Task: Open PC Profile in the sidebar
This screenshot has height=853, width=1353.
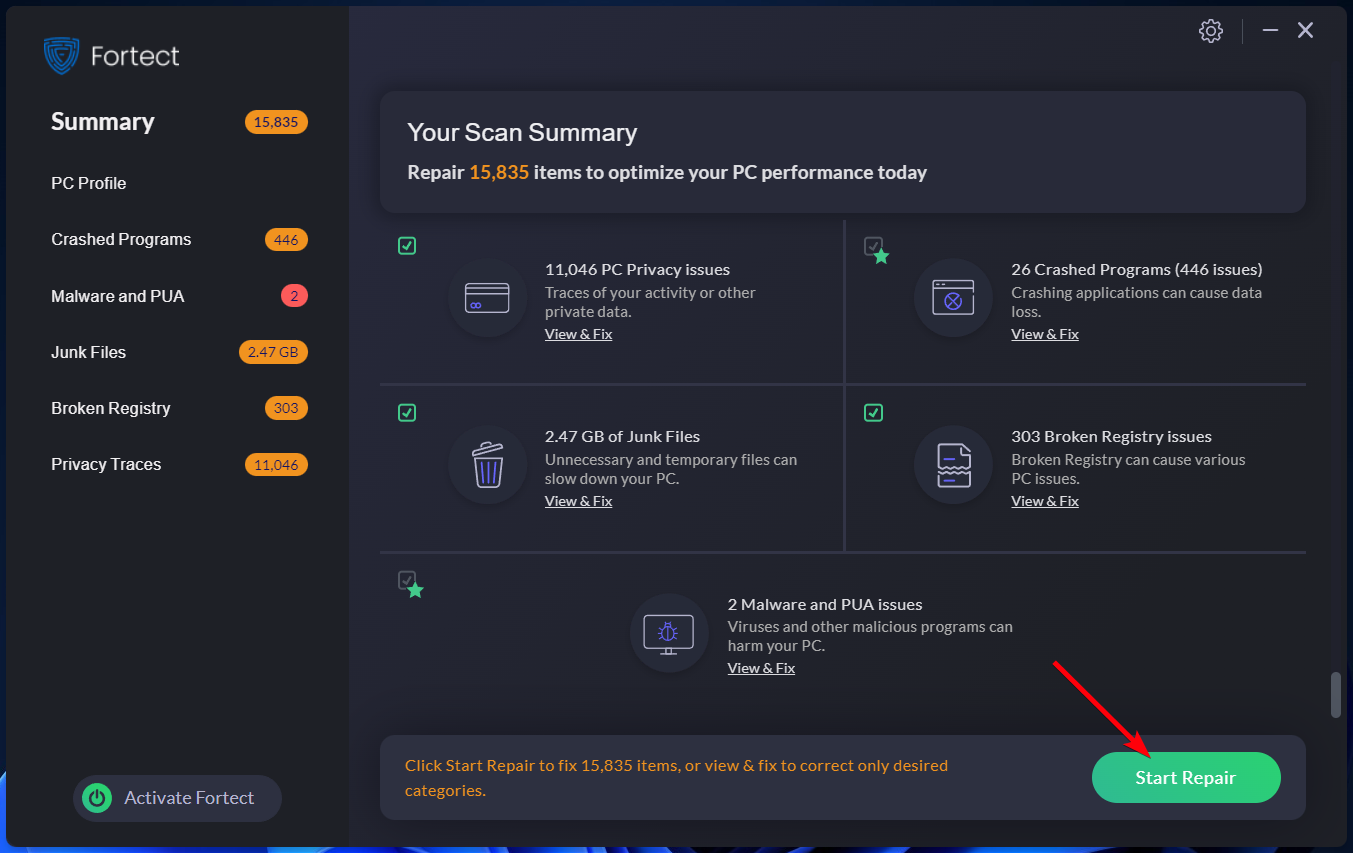Action: coord(89,183)
